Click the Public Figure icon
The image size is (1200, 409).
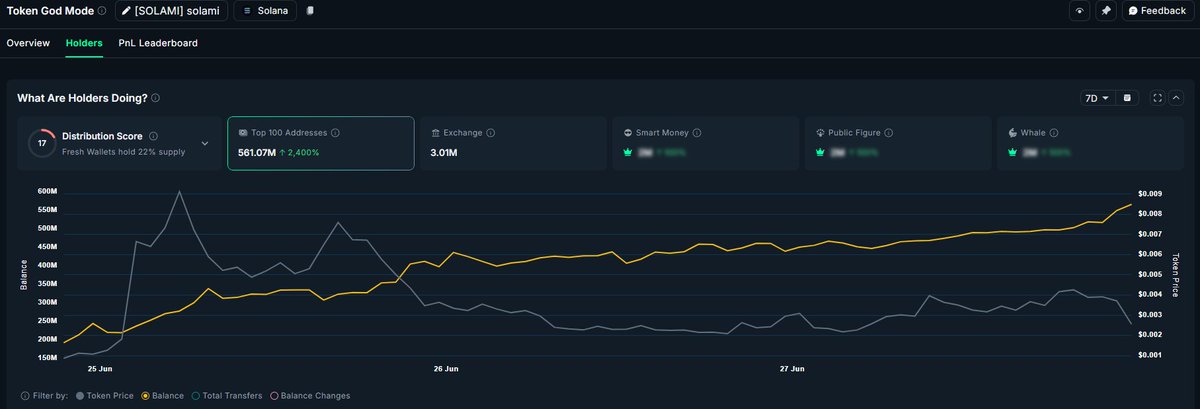[820, 133]
